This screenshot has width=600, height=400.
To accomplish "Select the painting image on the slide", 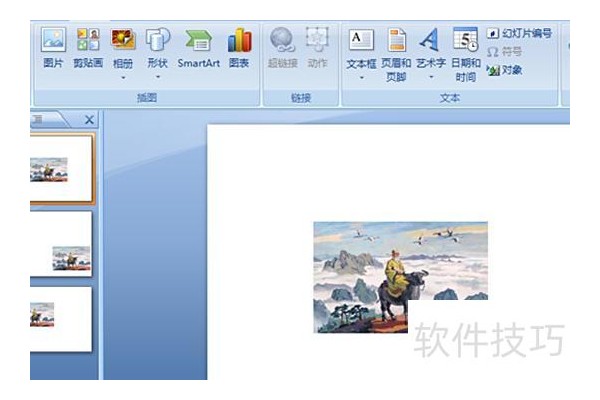I will (401, 277).
